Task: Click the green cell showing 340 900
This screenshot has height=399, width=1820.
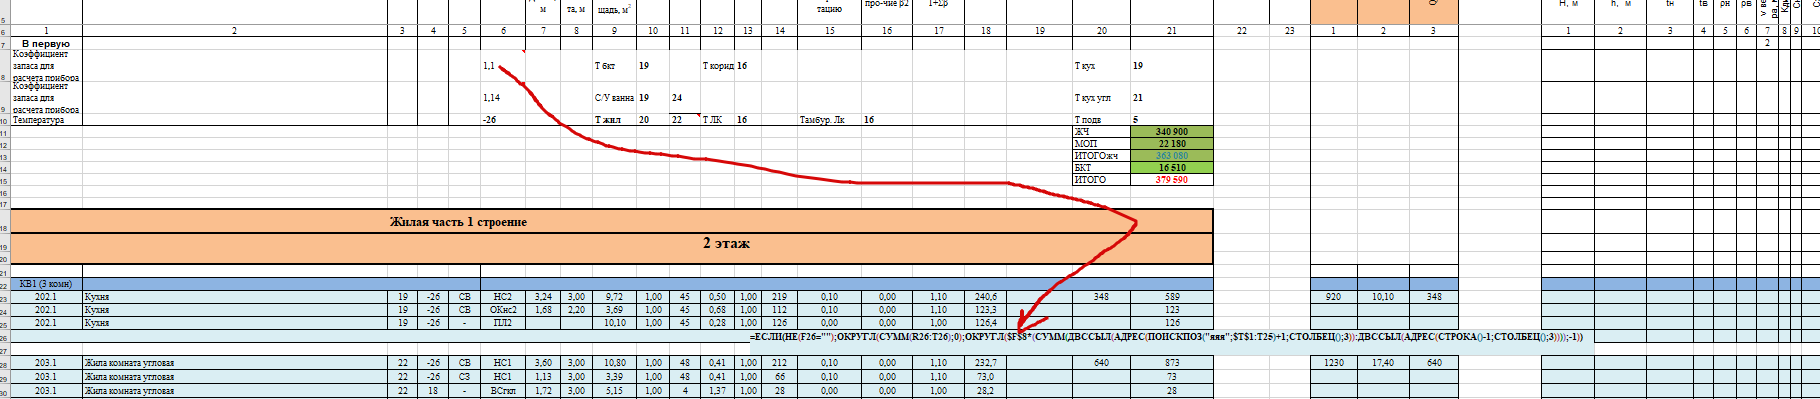Action: click(x=1171, y=132)
